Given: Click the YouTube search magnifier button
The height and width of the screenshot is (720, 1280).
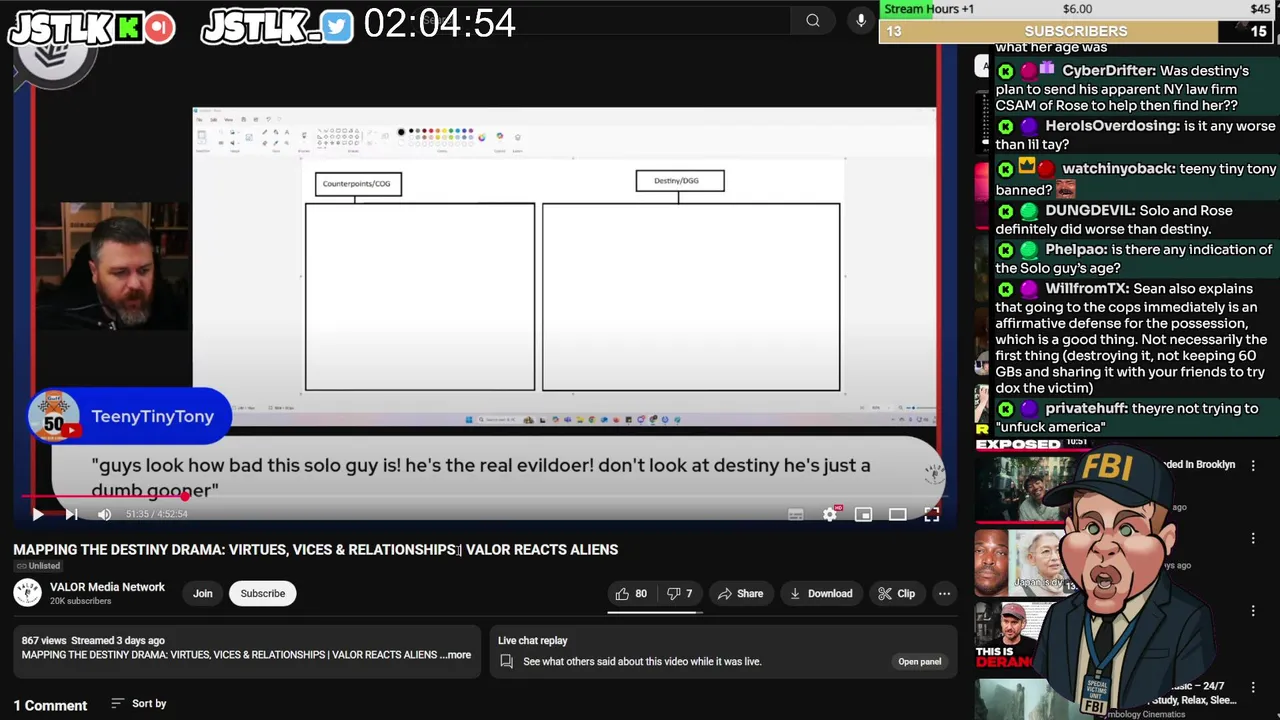Looking at the screenshot, I should [813, 20].
